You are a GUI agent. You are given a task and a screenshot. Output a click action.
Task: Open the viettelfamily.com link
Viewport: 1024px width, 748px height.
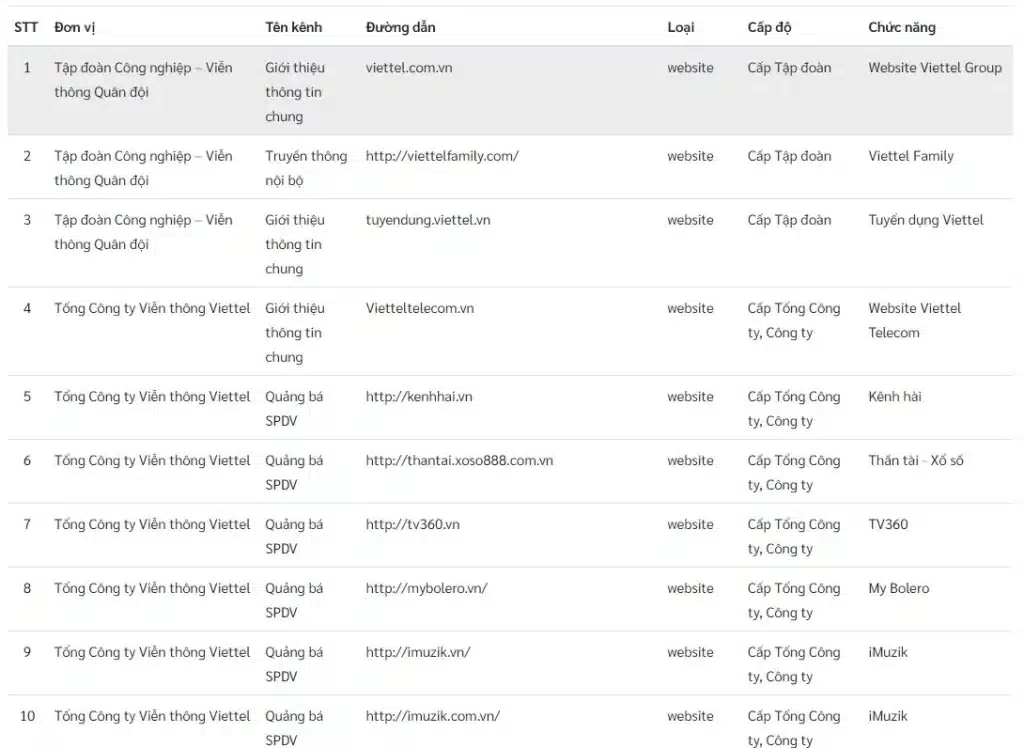[442, 156]
